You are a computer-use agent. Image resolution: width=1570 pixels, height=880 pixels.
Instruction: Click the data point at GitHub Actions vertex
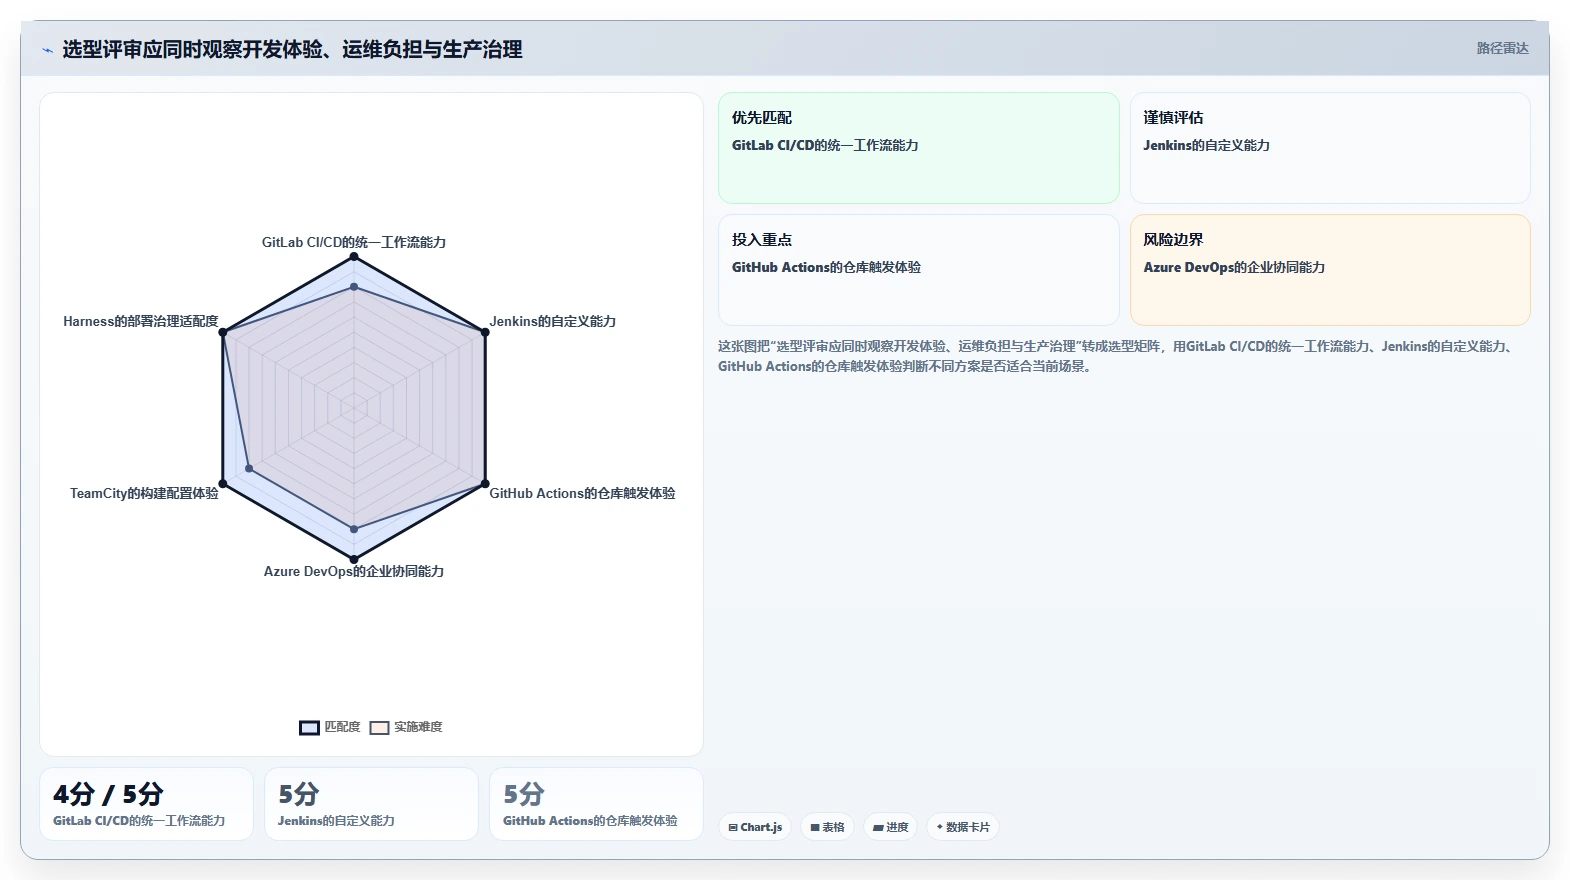pos(485,484)
